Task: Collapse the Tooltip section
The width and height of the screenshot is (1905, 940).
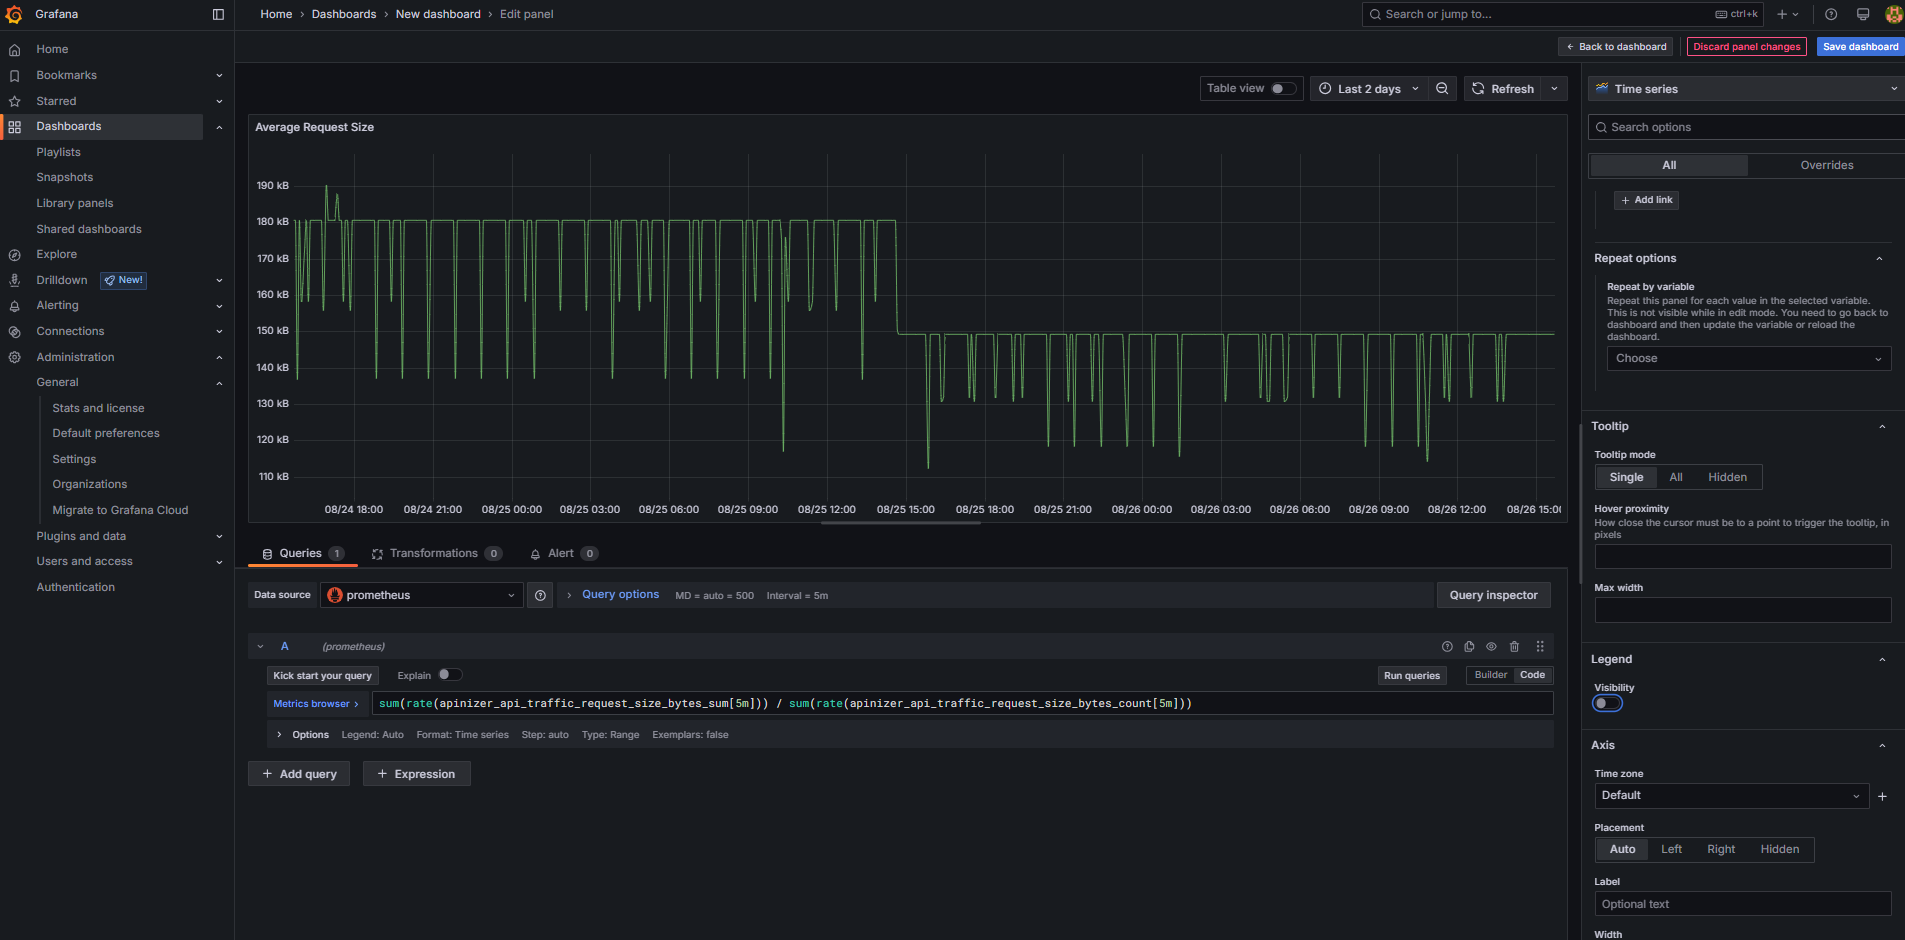Action: (1882, 427)
